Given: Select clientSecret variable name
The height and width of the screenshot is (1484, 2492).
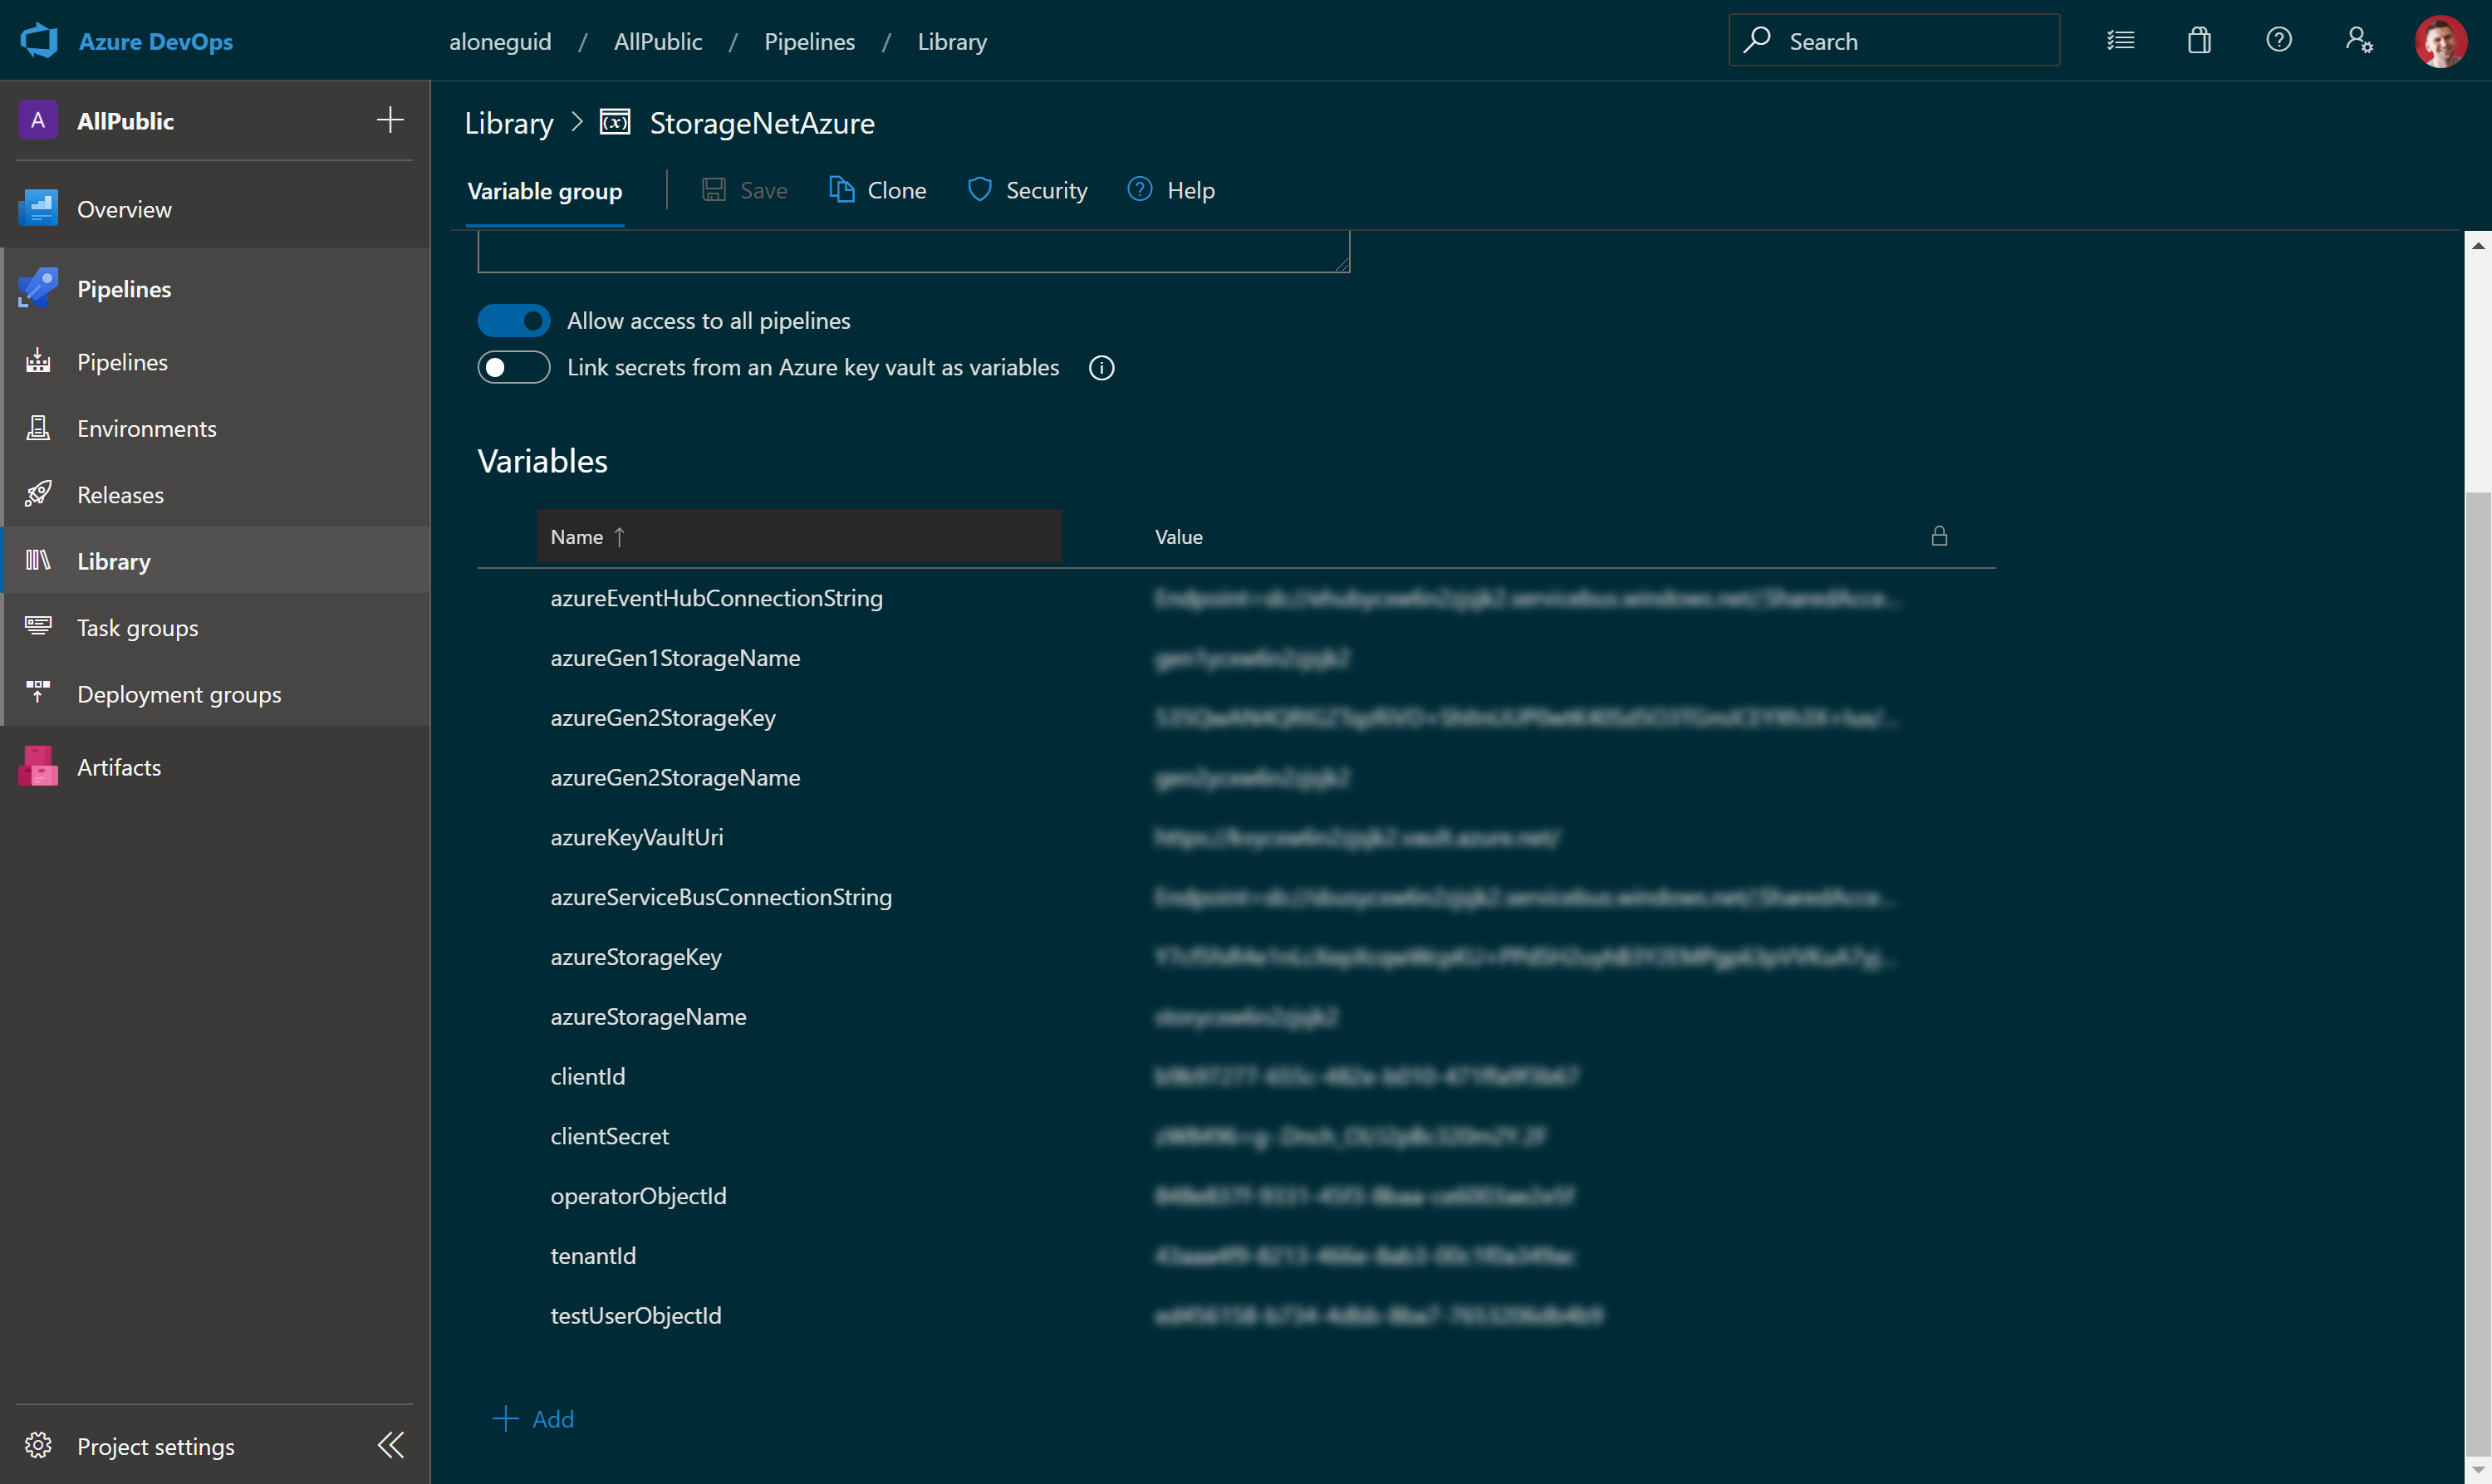Looking at the screenshot, I should (609, 1136).
